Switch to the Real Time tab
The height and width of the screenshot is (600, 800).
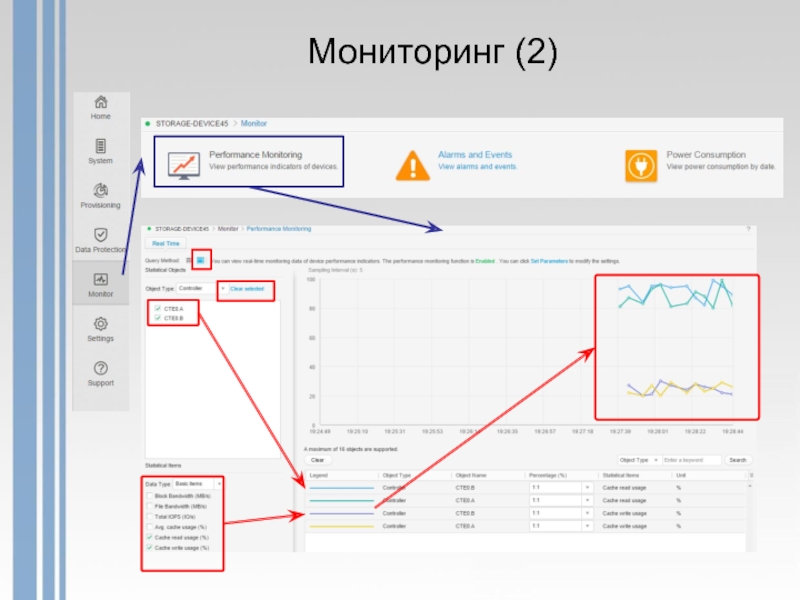[x=166, y=243]
